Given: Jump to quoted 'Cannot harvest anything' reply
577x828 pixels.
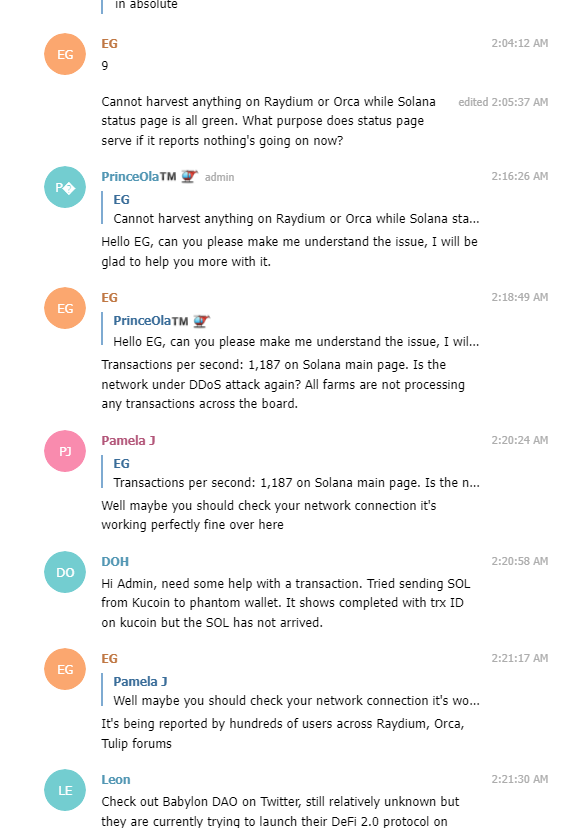Looking at the screenshot, I should click(x=291, y=209).
